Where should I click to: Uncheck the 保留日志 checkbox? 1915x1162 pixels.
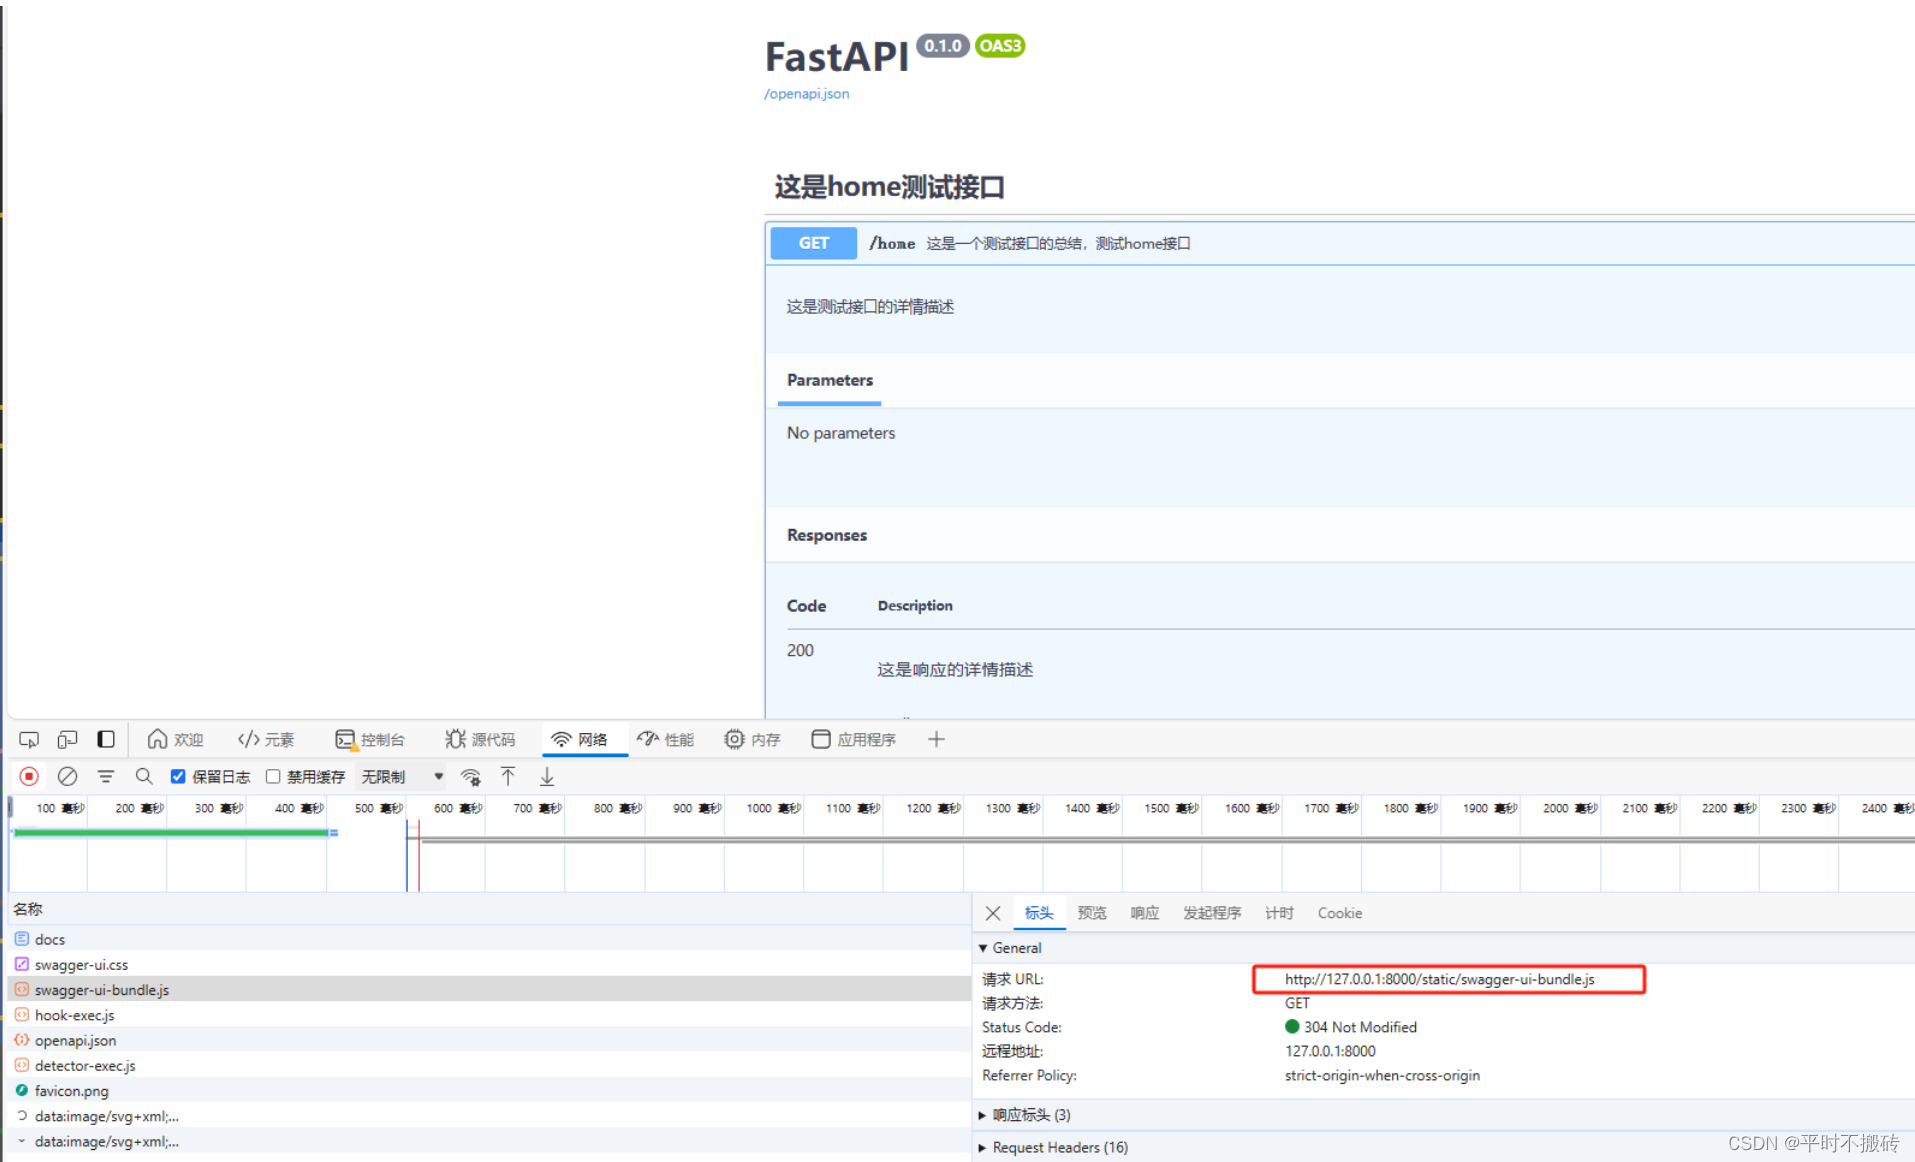[x=177, y=776]
